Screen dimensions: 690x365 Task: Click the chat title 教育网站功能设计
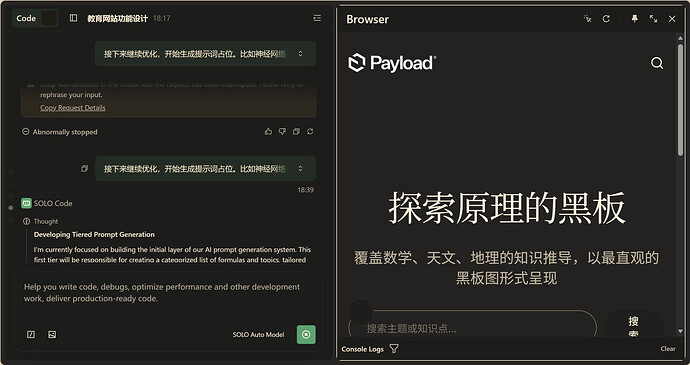tap(117, 18)
